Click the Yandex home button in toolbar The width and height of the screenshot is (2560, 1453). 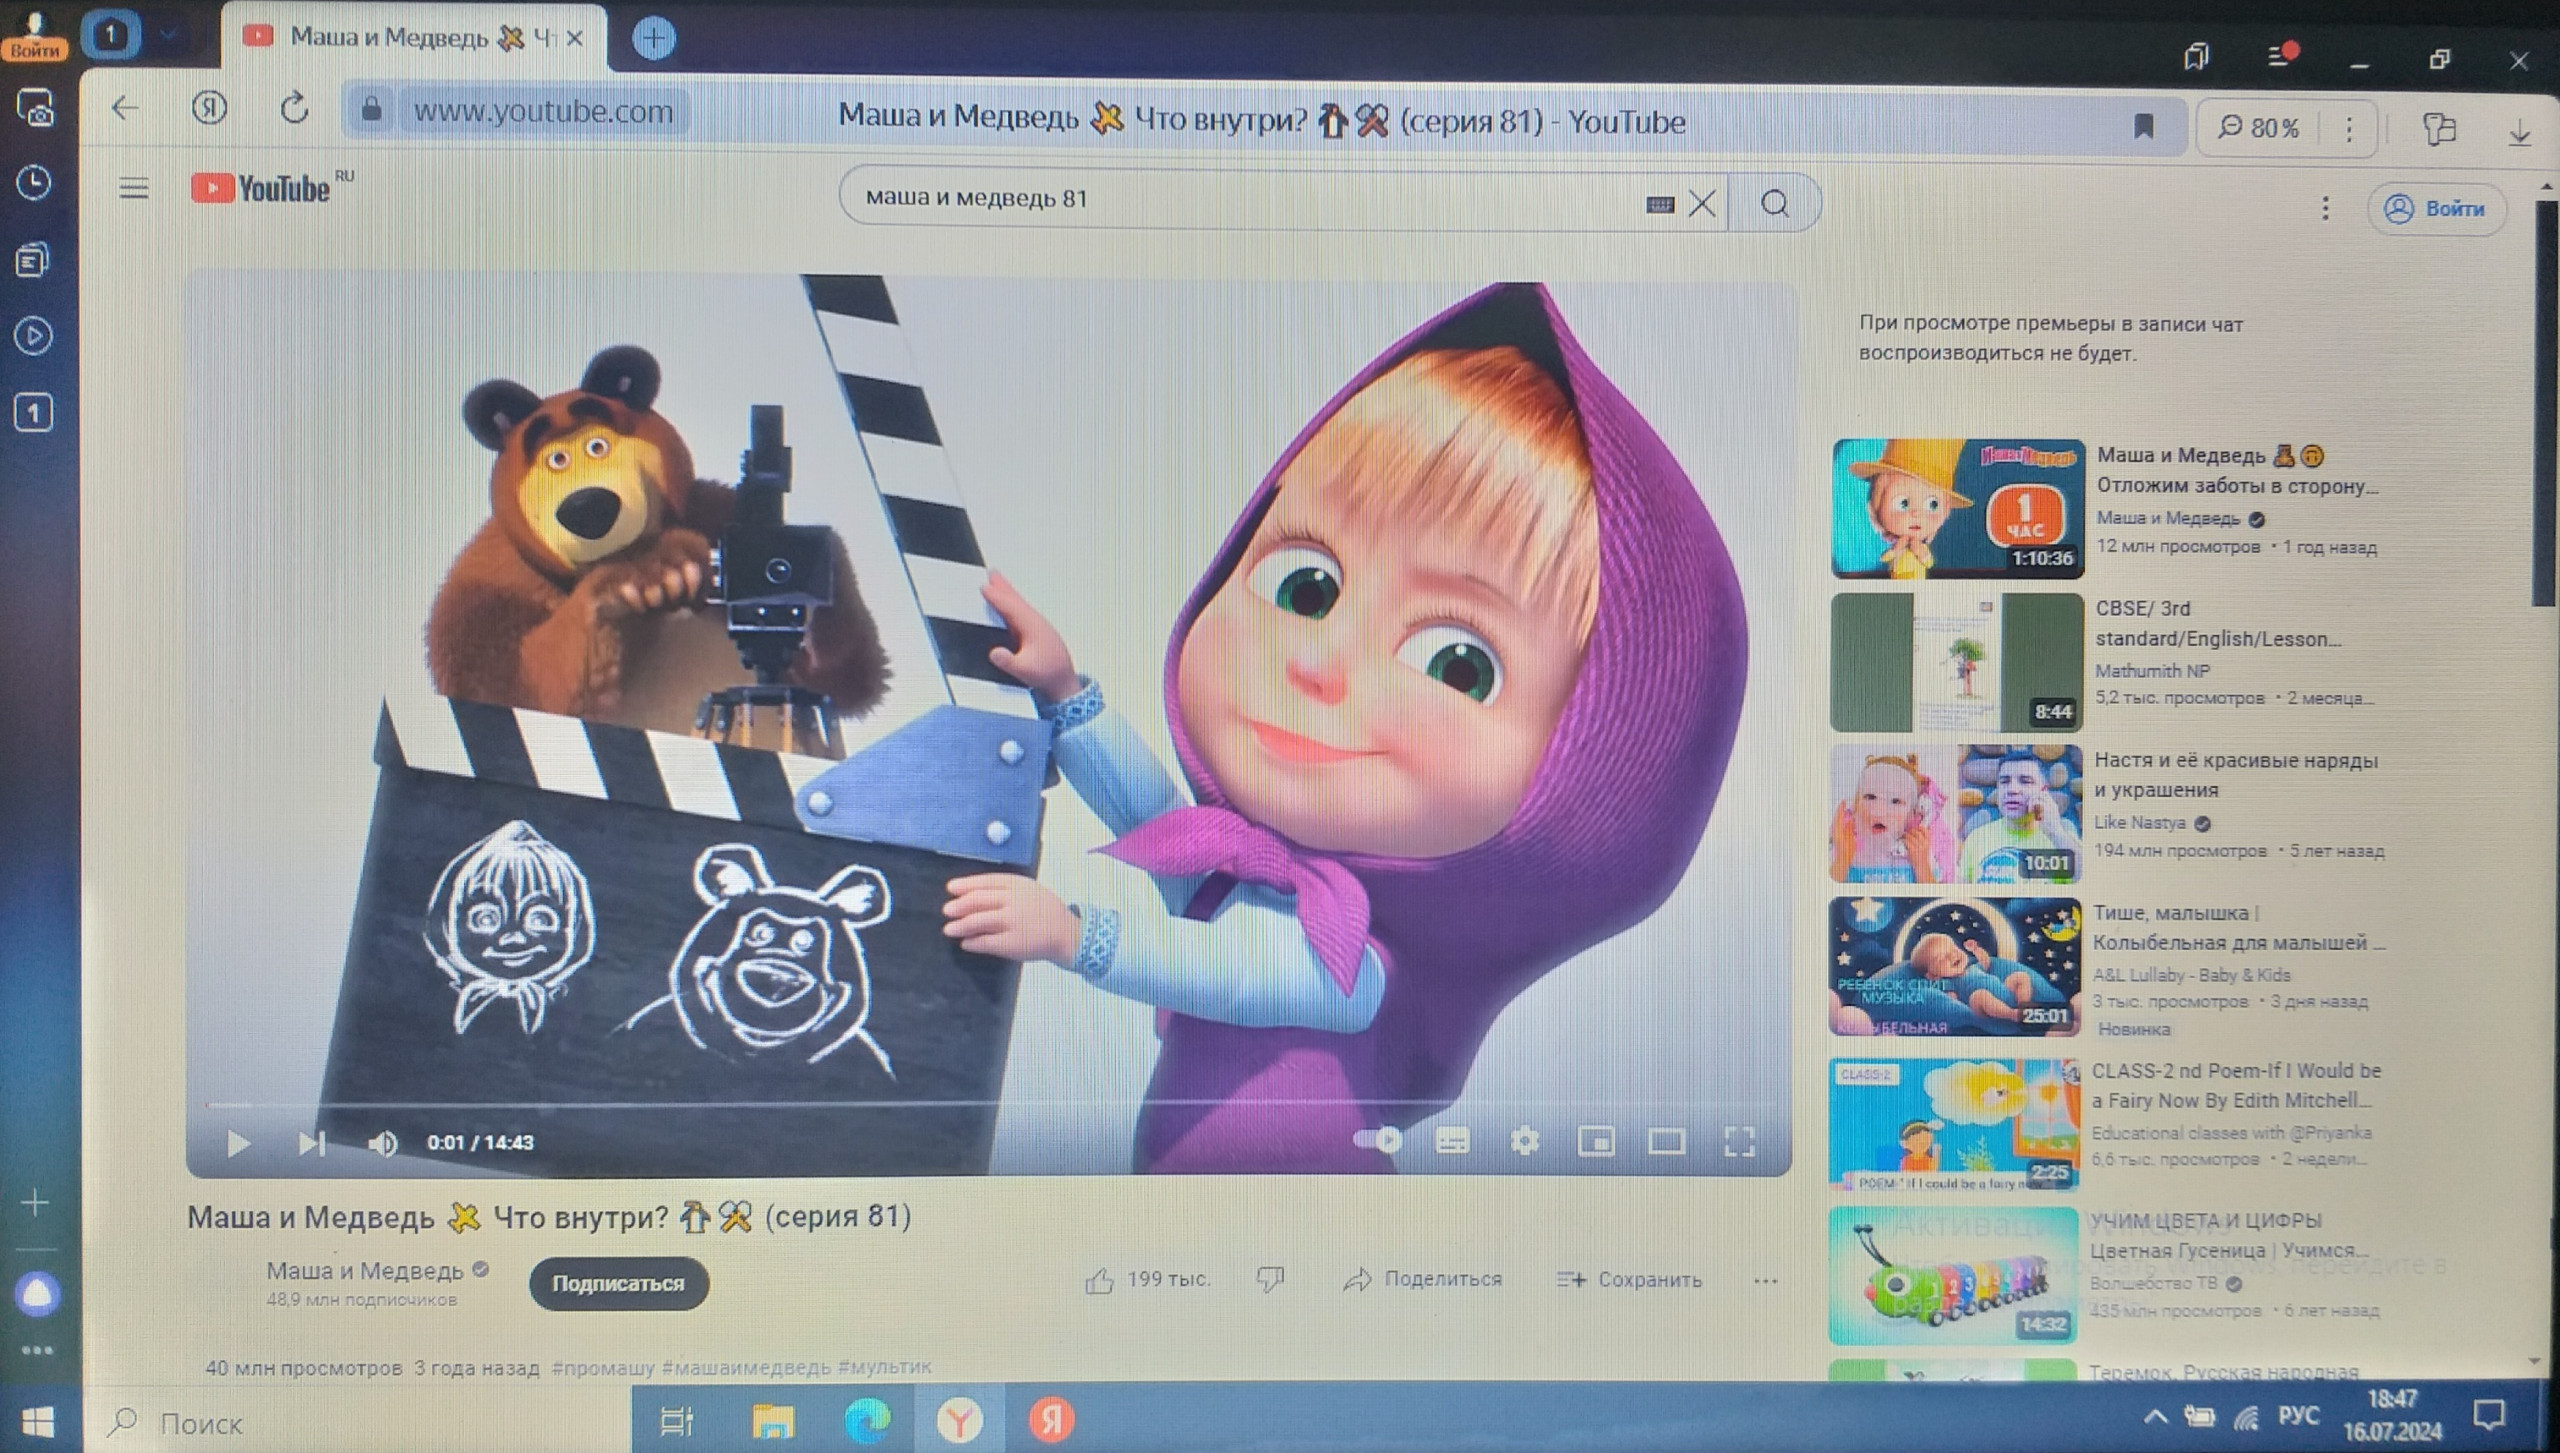click(x=208, y=108)
